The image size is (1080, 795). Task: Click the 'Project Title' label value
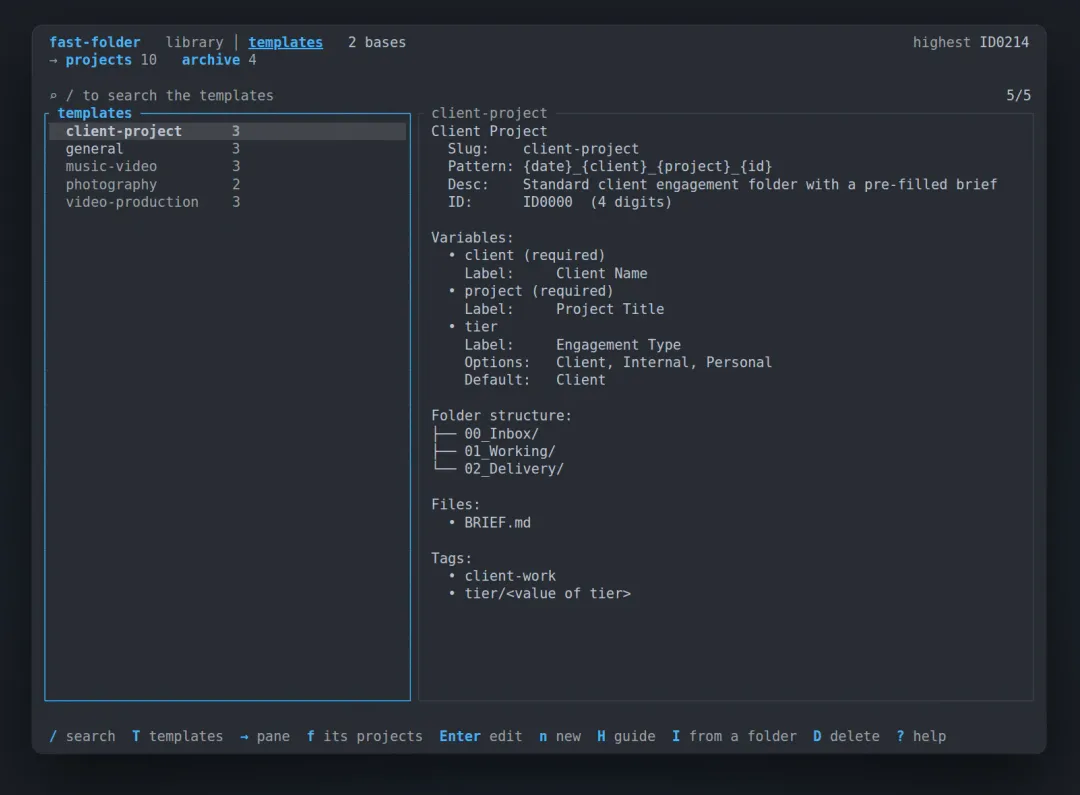click(x=610, y=309)
